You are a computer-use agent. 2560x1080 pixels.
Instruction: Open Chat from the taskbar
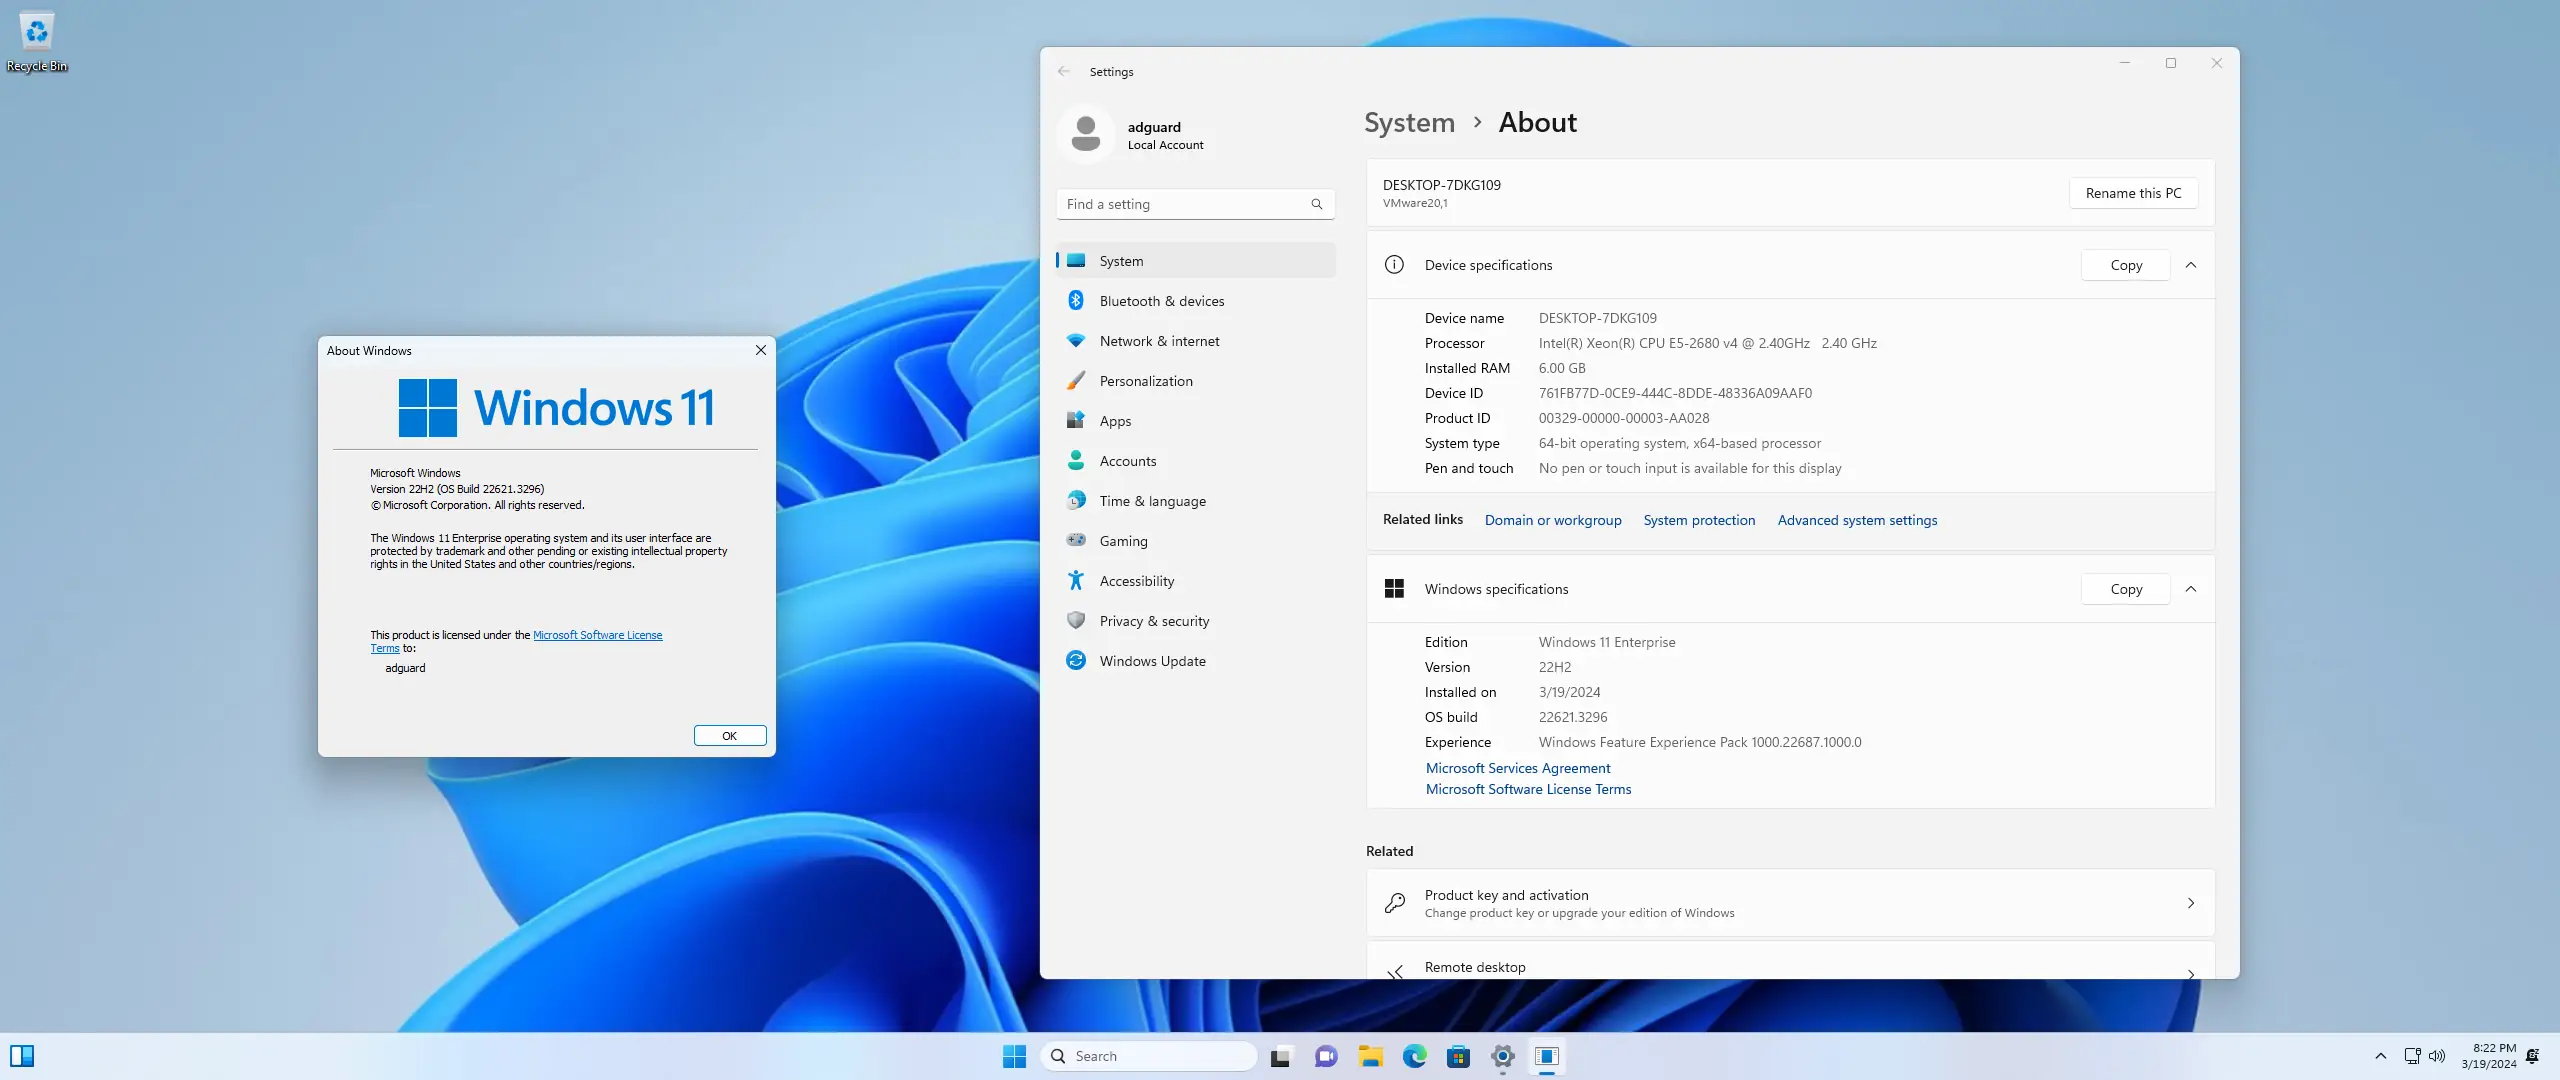click(1326, 1056)
